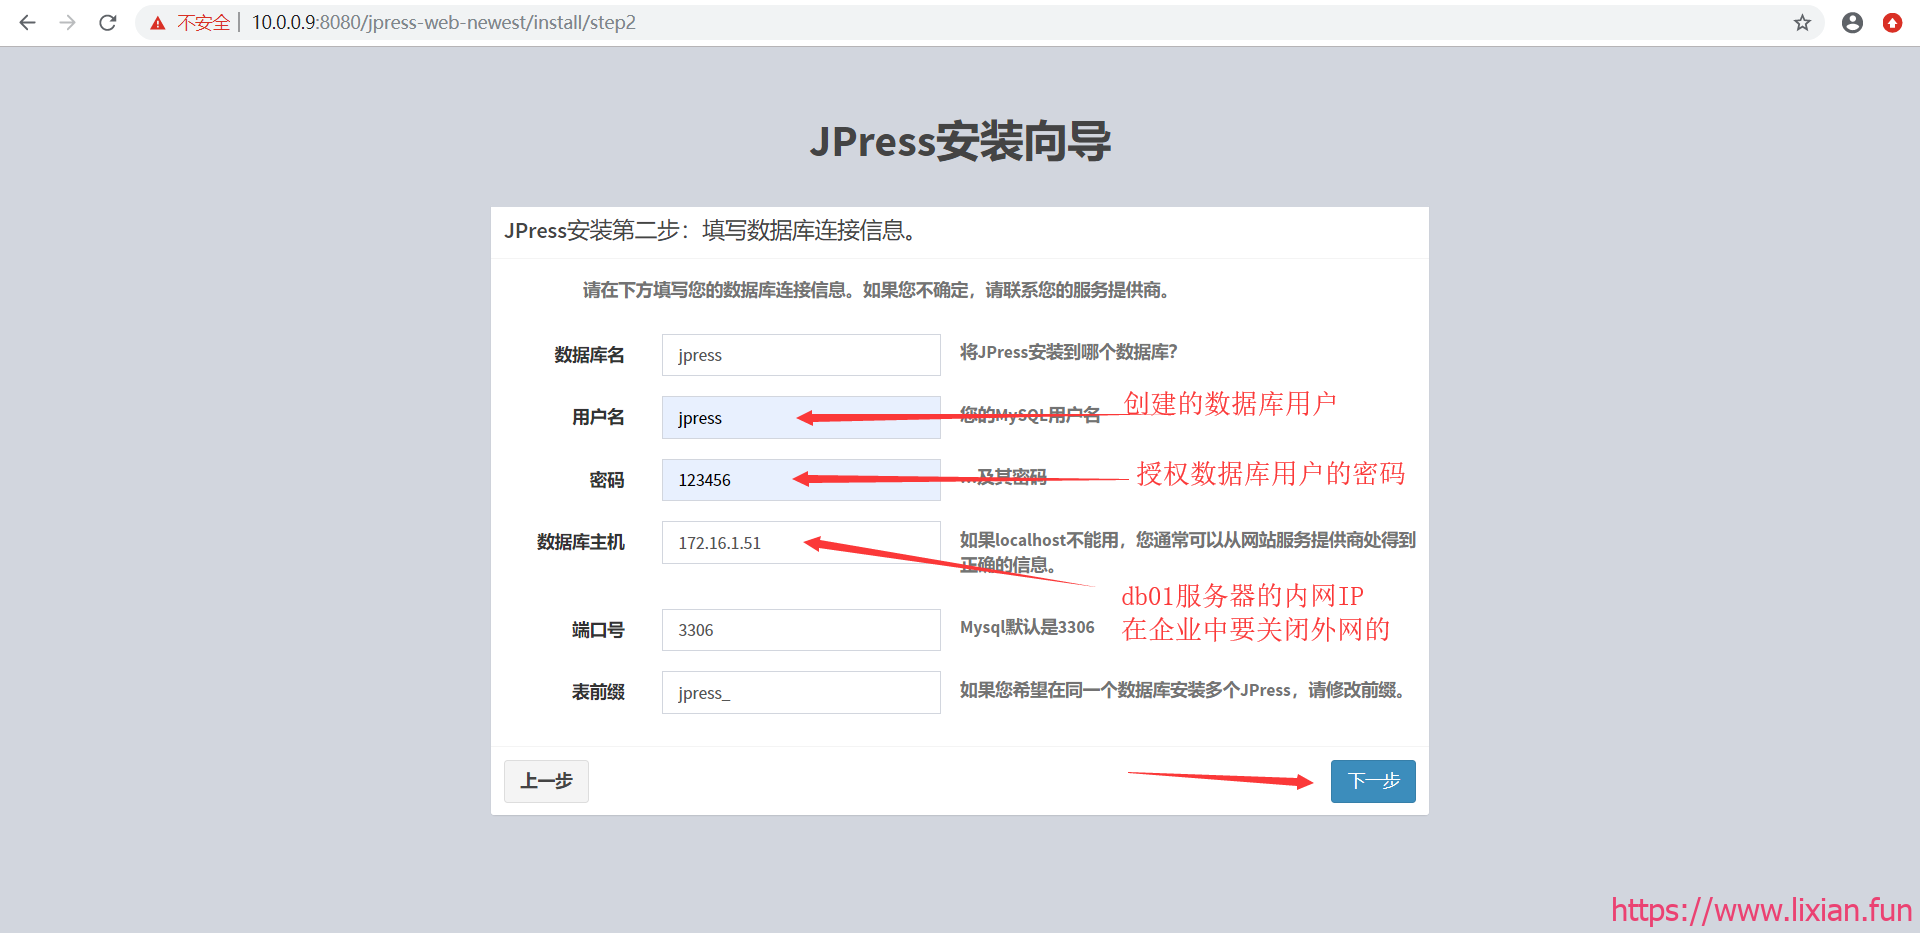1920x933 pixels.
Task: Select the JPress安装向导 heading text
Action: coord(960,141)
